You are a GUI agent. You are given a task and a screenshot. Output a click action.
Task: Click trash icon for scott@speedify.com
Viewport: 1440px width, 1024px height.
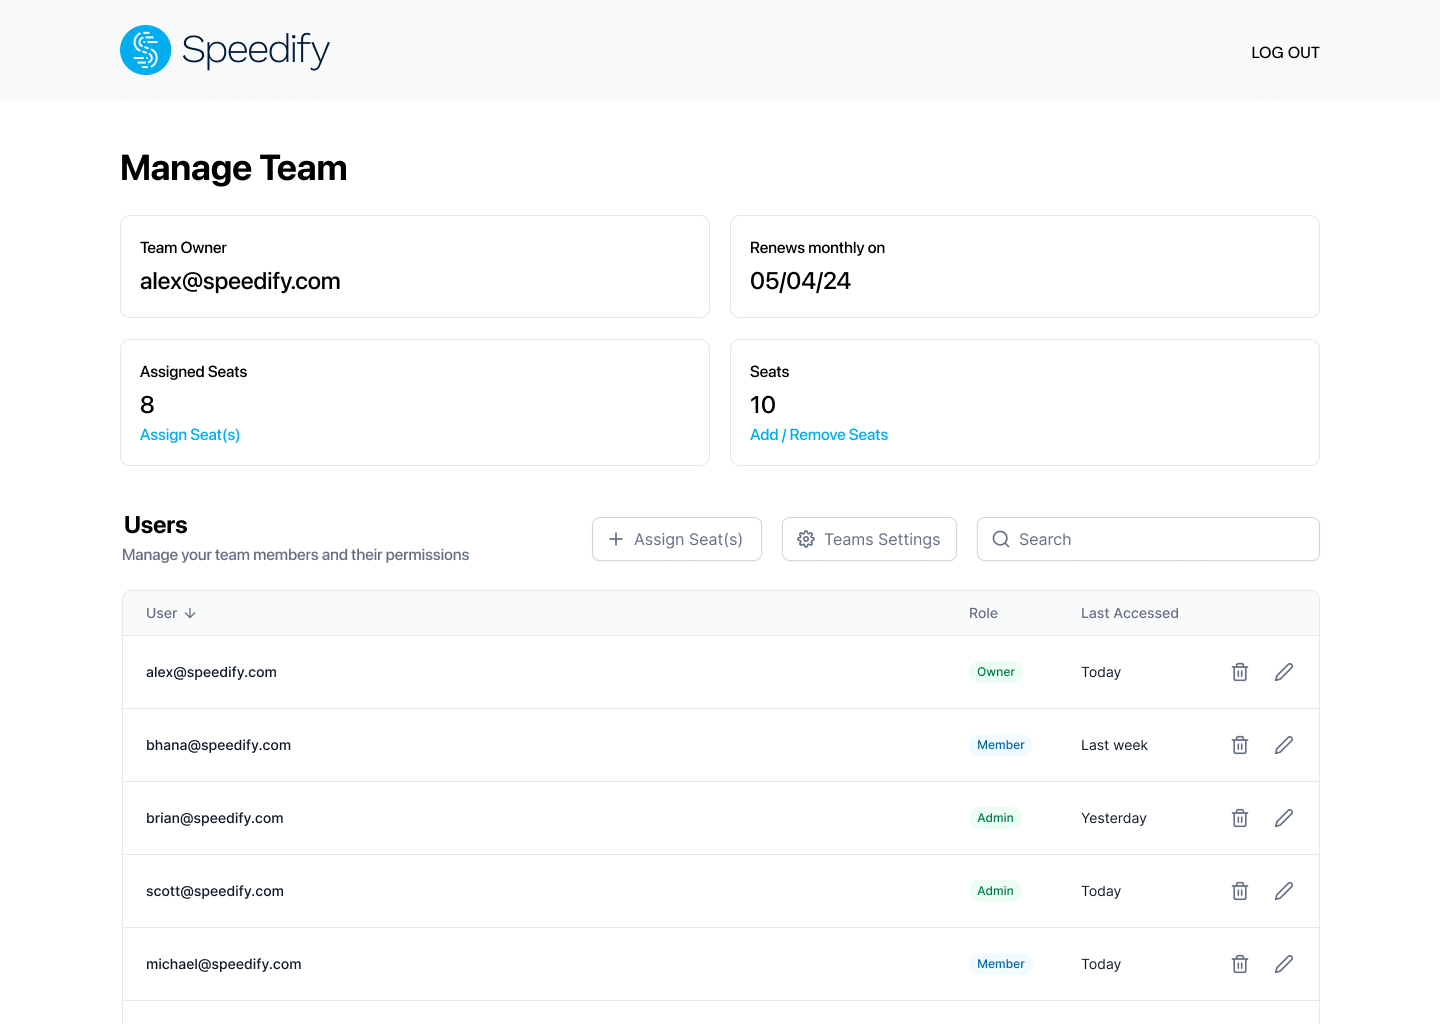pyautogui.click(x=1240, y=891)
